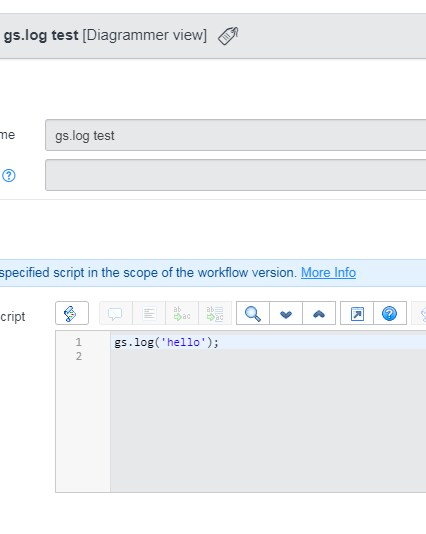Click the empty field below Name

[x=236, y=175]
